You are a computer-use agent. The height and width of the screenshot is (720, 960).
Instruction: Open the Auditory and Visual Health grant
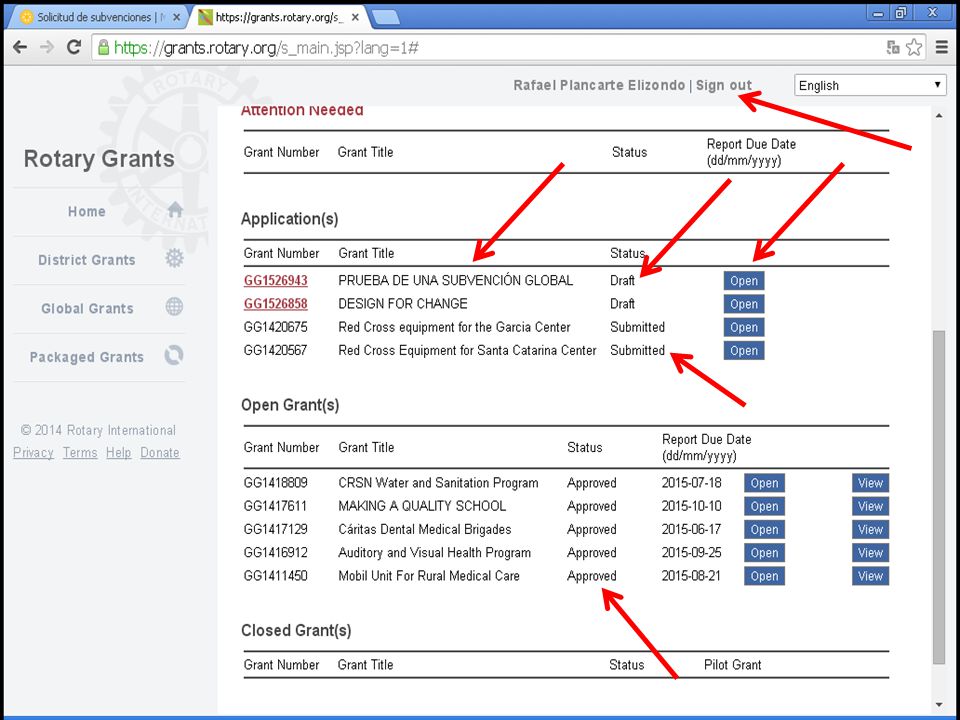pyautogui.click(x=764, y=552)
